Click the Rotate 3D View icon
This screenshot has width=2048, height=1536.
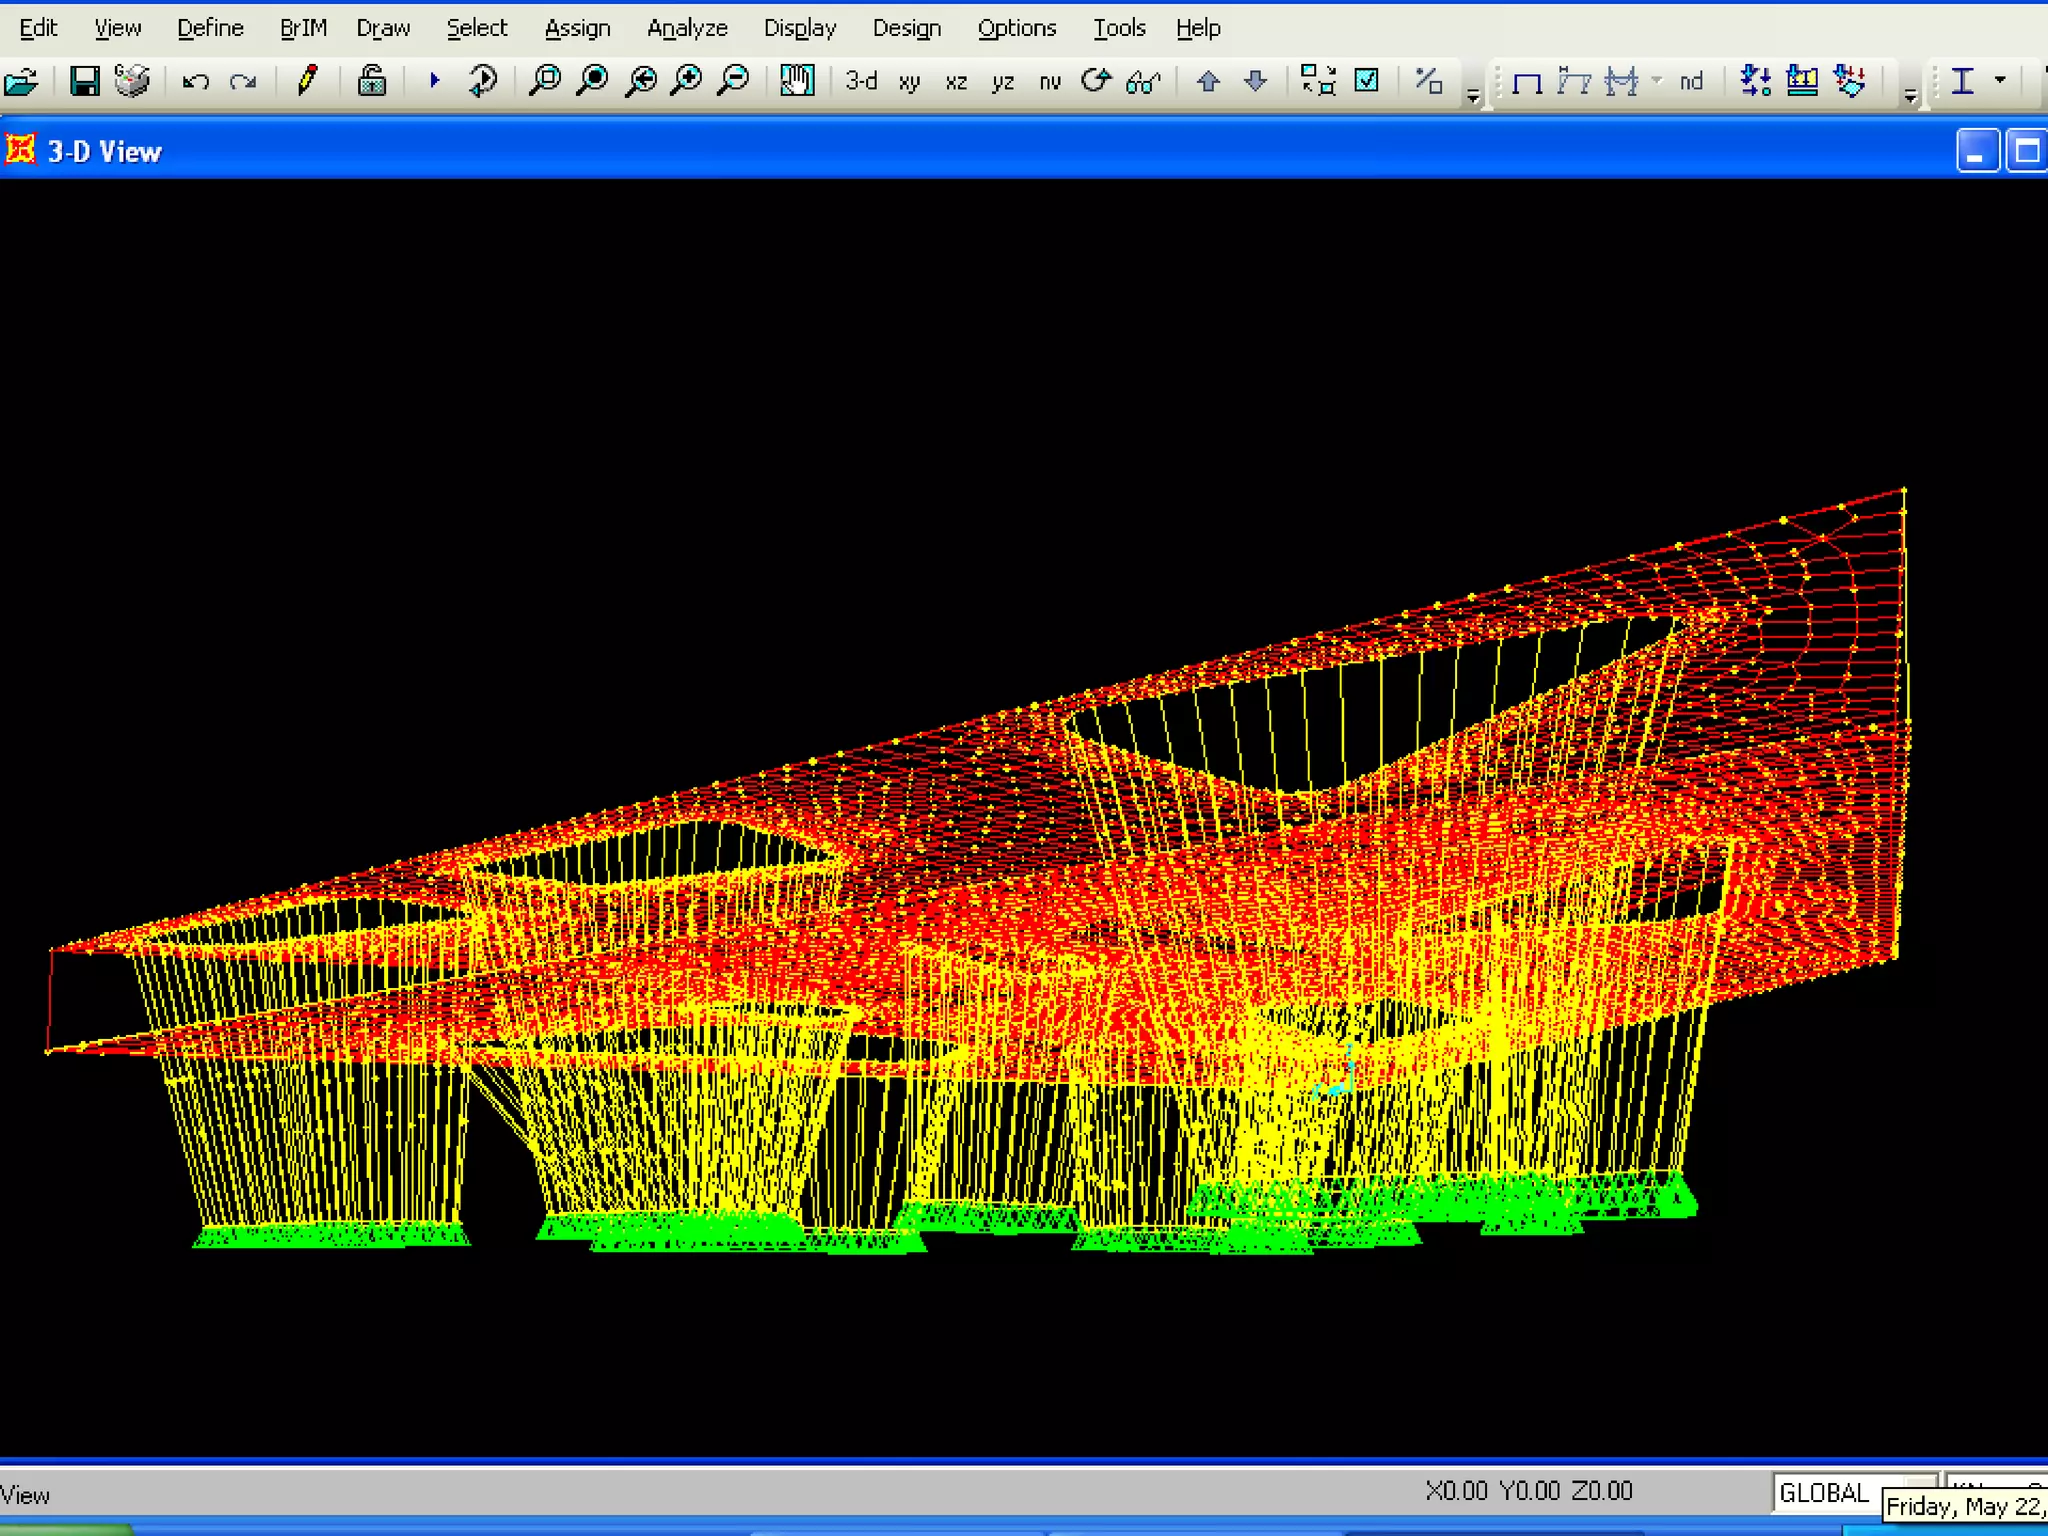pos(1096,81)
